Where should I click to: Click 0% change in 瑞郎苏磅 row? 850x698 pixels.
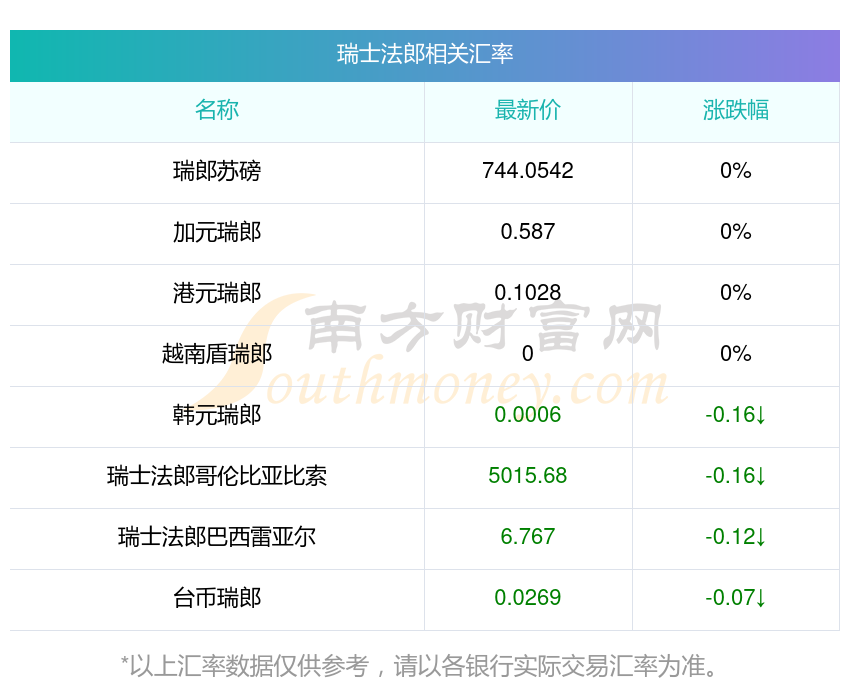click(736, 171)
